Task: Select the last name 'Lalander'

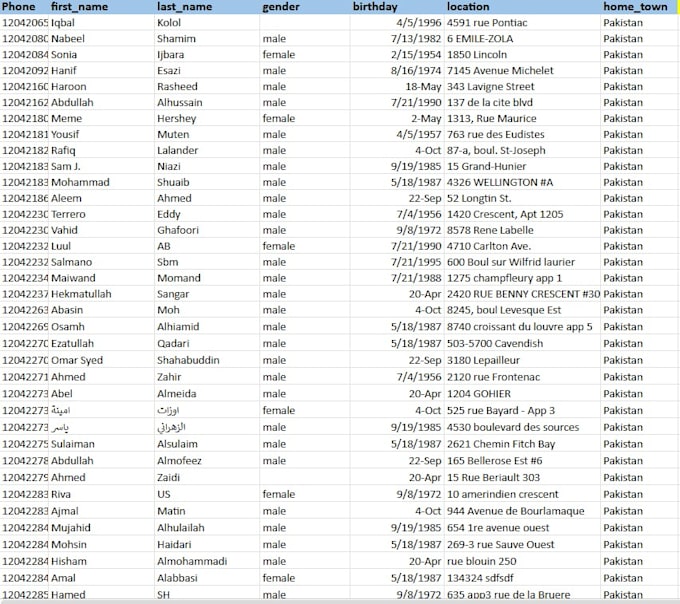Action: pyautogui.click(x=177, y=150)
